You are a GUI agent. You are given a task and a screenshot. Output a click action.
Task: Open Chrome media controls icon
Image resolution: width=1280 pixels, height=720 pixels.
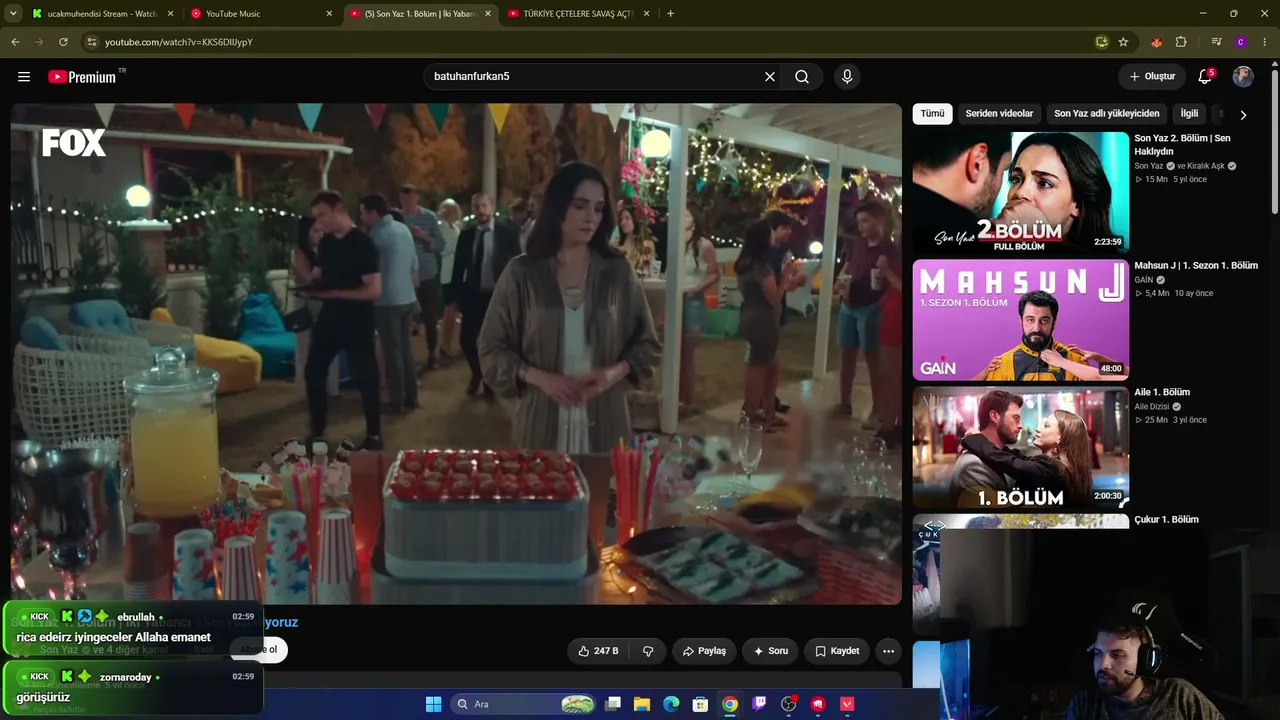1216,42
